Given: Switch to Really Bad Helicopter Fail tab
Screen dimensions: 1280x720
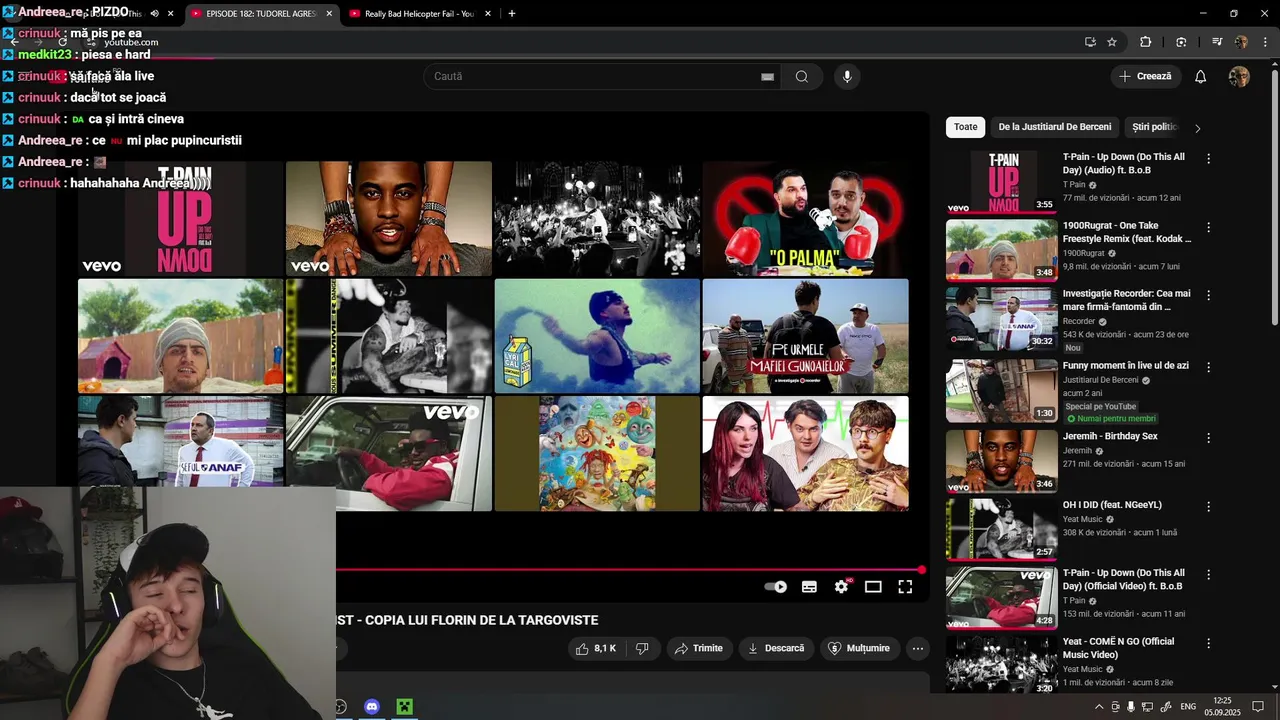Looking at the screenshot, I should tap(418, 14).
